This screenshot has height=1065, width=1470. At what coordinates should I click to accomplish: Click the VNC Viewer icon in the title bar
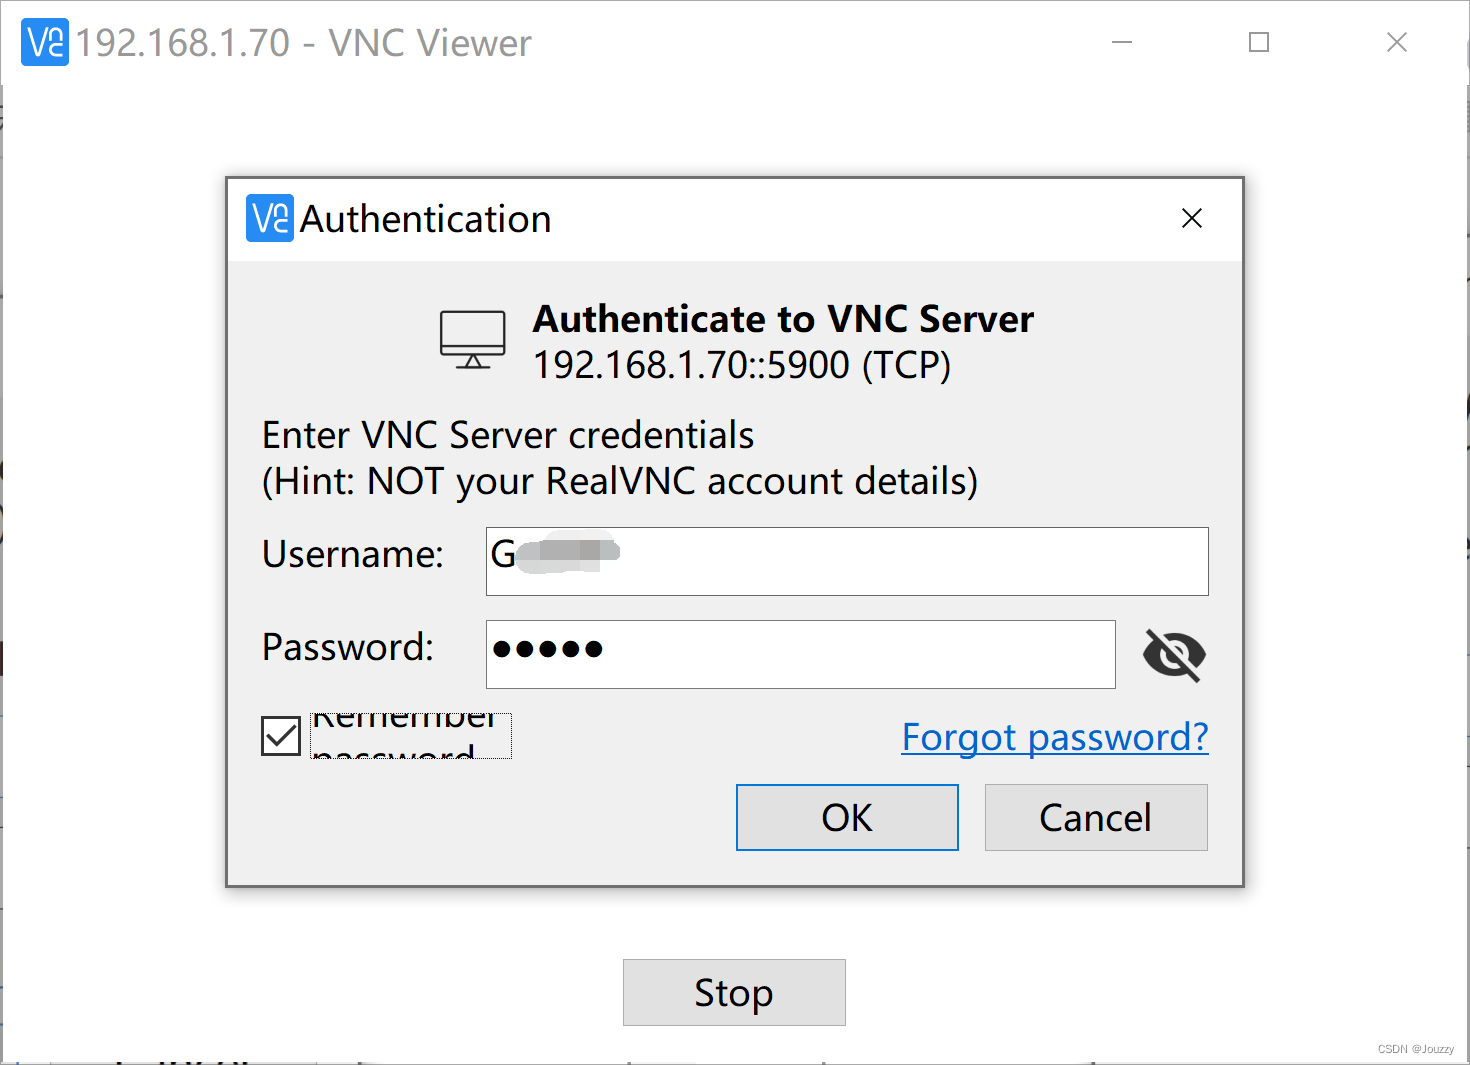[x=44, y=42]
